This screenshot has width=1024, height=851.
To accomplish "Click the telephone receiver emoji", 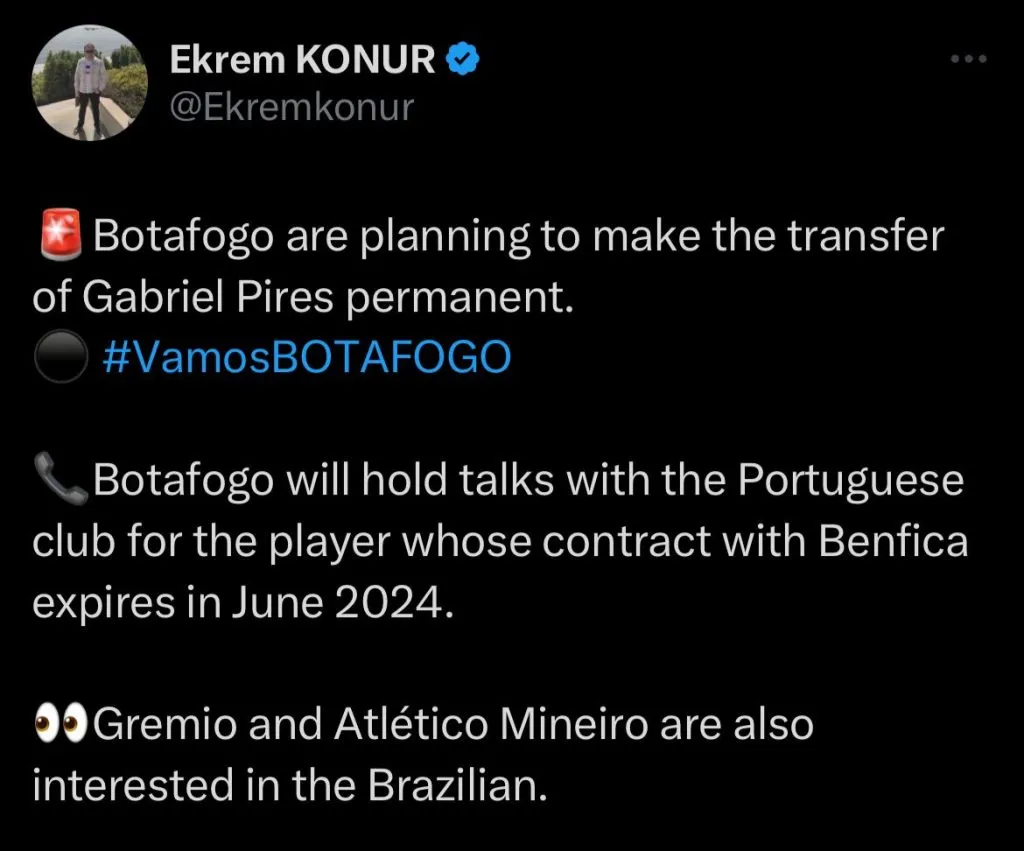I will pos(59,482).
